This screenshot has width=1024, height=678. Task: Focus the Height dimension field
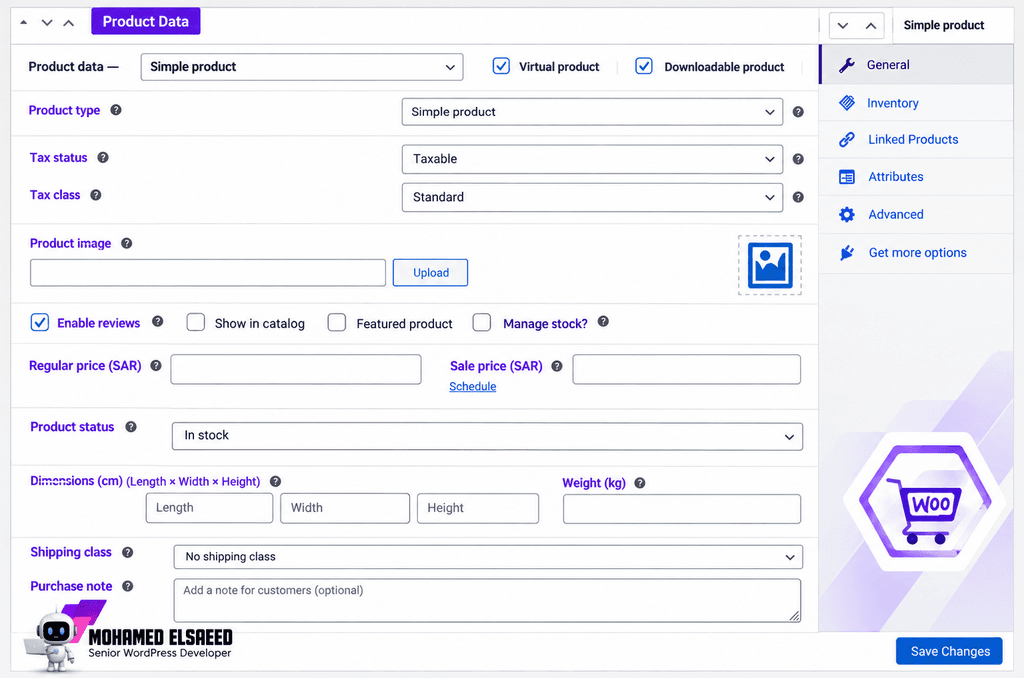pyautogui.click(x=478, y=508)
